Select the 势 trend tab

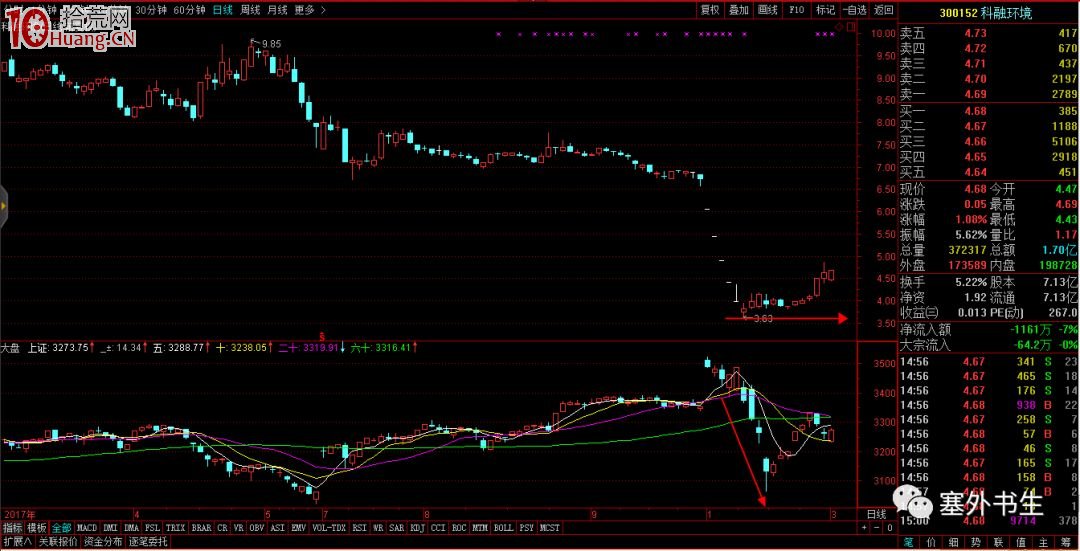pyautogui.click(x=977, y=541)
